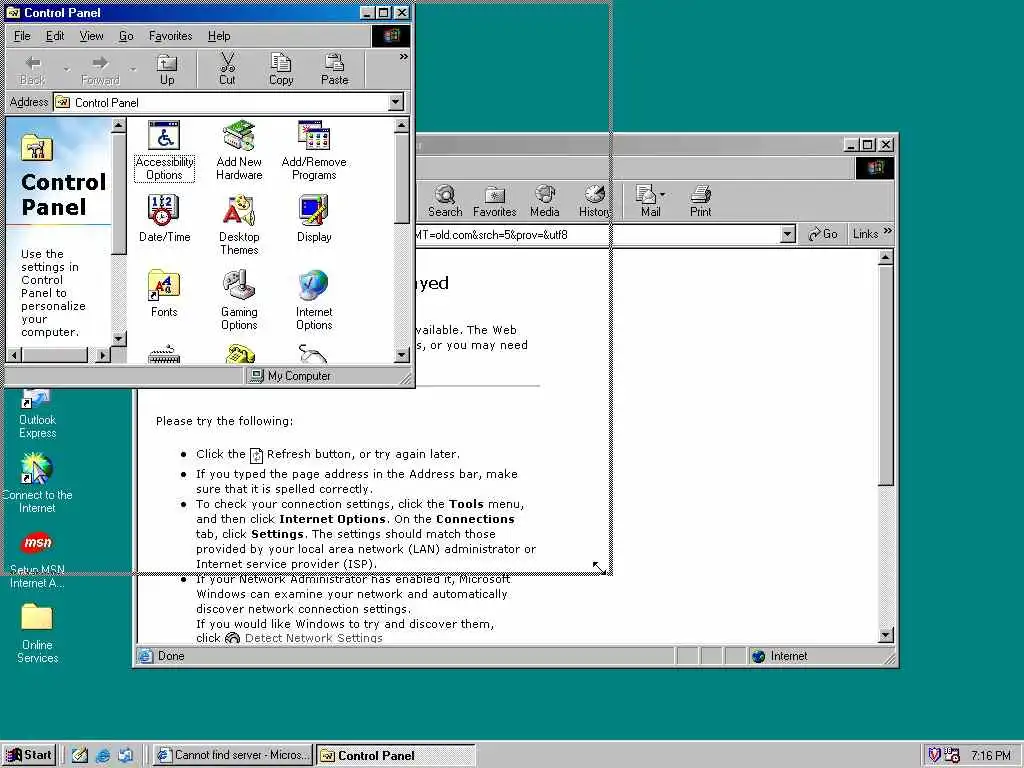Viewport: 1024px width, 768px height.
Task: Click the Paste toolbar button
Action: pyautogui.click(x=334, y=70)
